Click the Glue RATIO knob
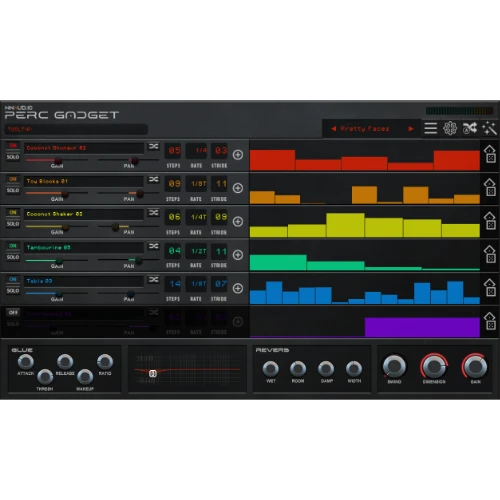The image size is (500, 500). [105, 362]
